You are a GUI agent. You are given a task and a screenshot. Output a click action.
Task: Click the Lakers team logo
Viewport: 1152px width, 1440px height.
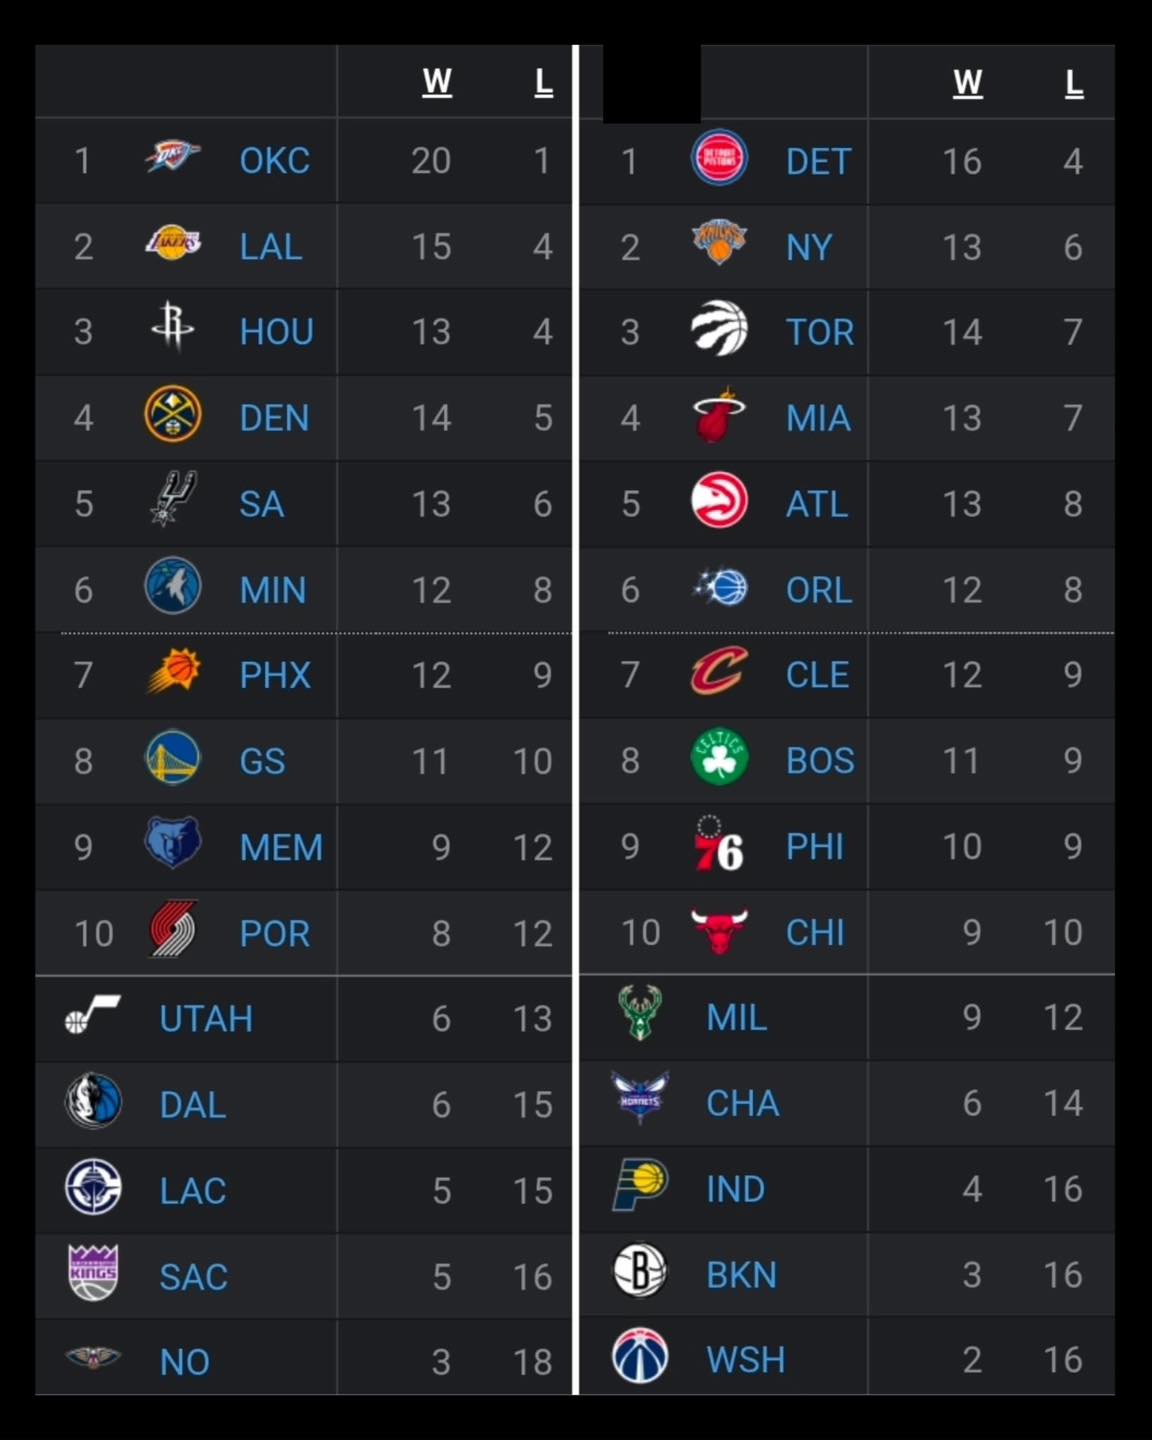pos(173,243)
